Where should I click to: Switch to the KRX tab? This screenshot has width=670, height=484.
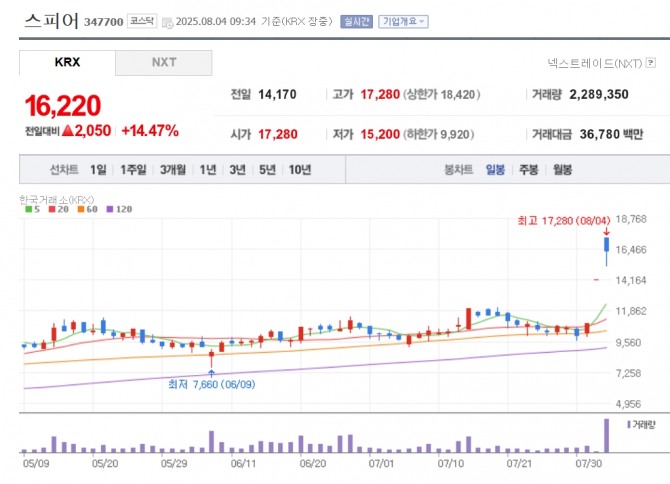(67, 62)
